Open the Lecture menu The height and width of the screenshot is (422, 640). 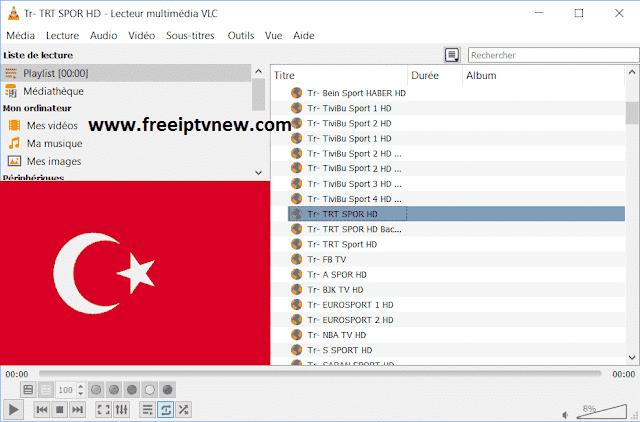tap(62, 36)
